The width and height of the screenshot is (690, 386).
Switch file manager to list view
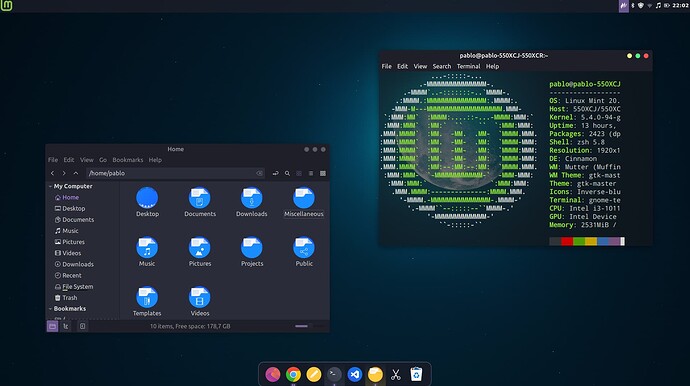(x=311, y=173)
